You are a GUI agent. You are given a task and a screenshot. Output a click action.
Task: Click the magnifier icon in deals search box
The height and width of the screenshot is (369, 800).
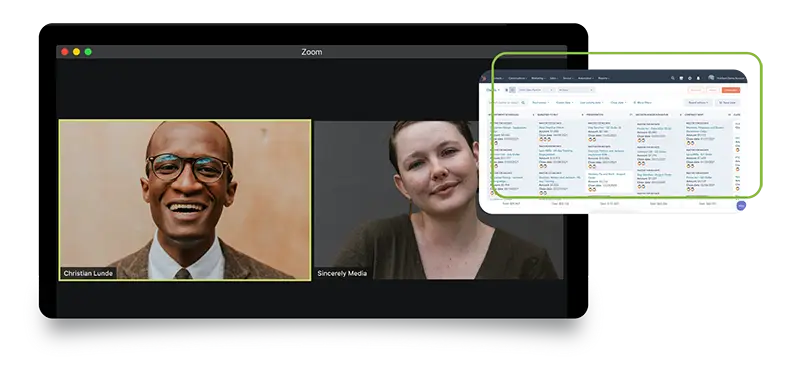pos(523,103)
